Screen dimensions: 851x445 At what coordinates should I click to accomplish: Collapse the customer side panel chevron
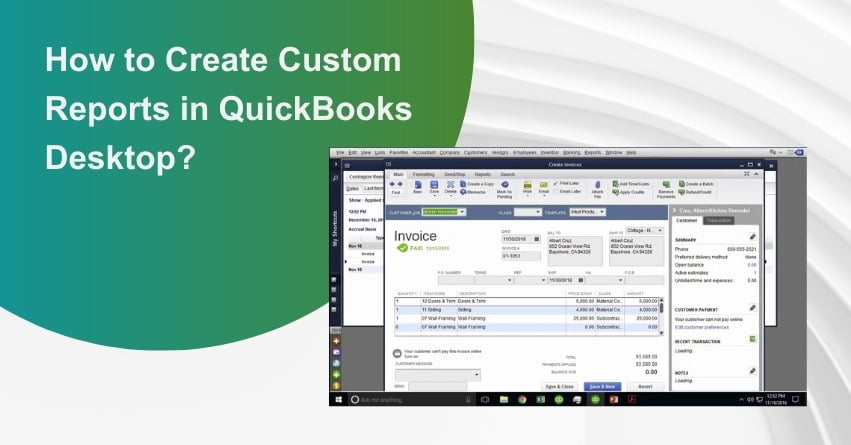pos(675,210)
